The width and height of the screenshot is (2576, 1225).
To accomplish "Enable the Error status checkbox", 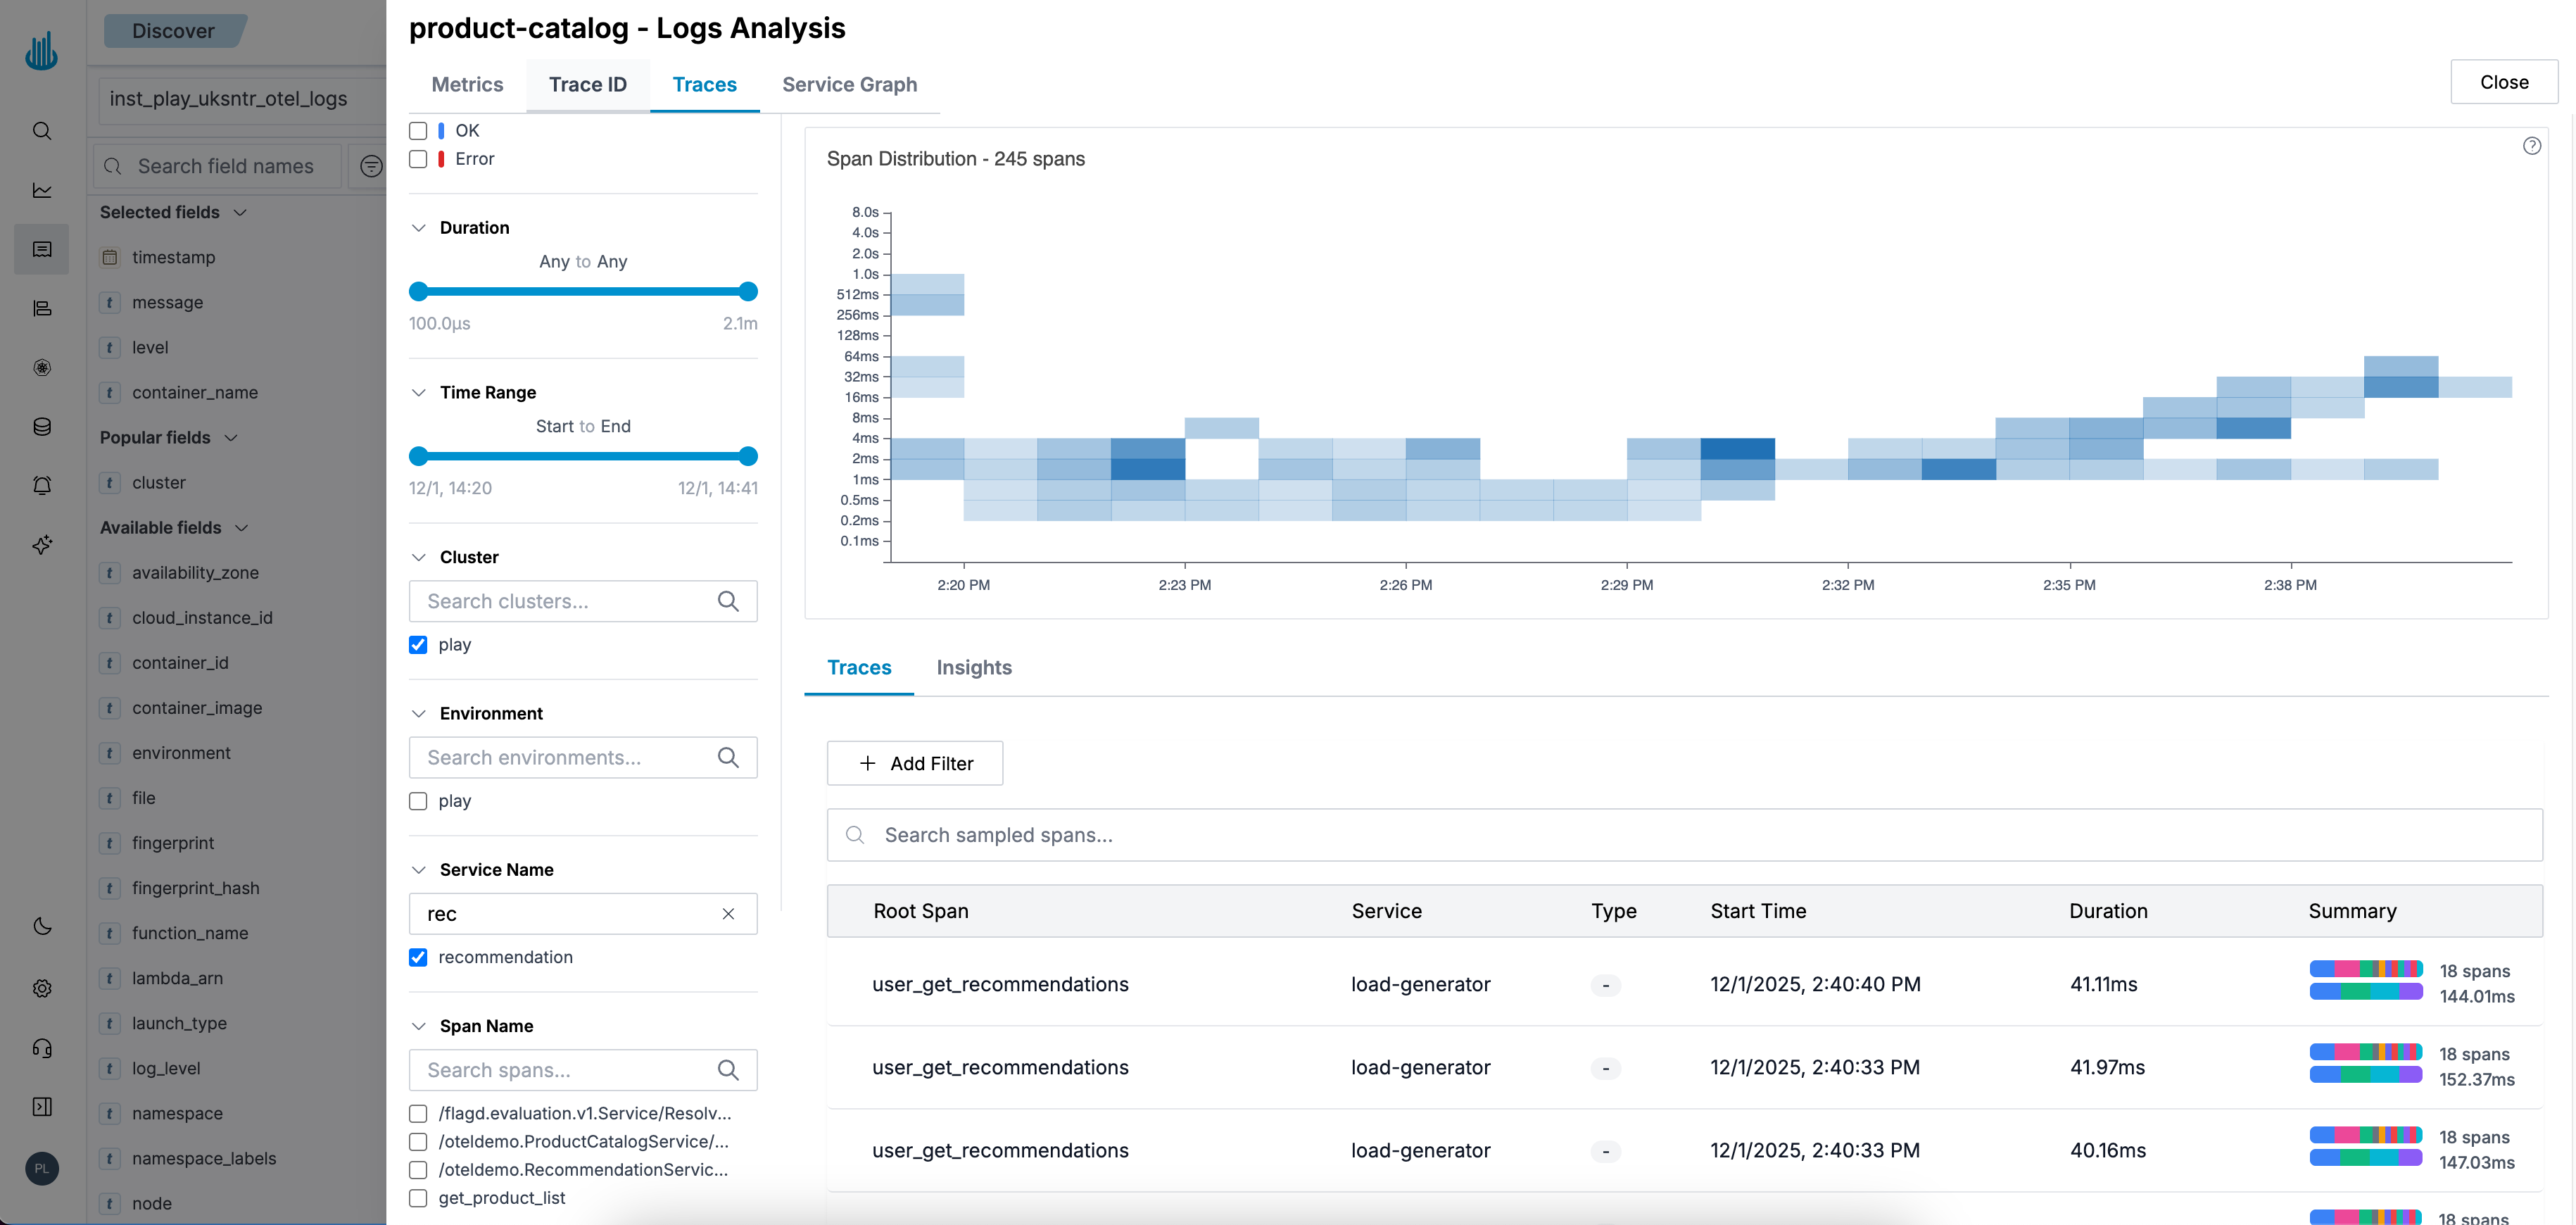I will 418,159.
